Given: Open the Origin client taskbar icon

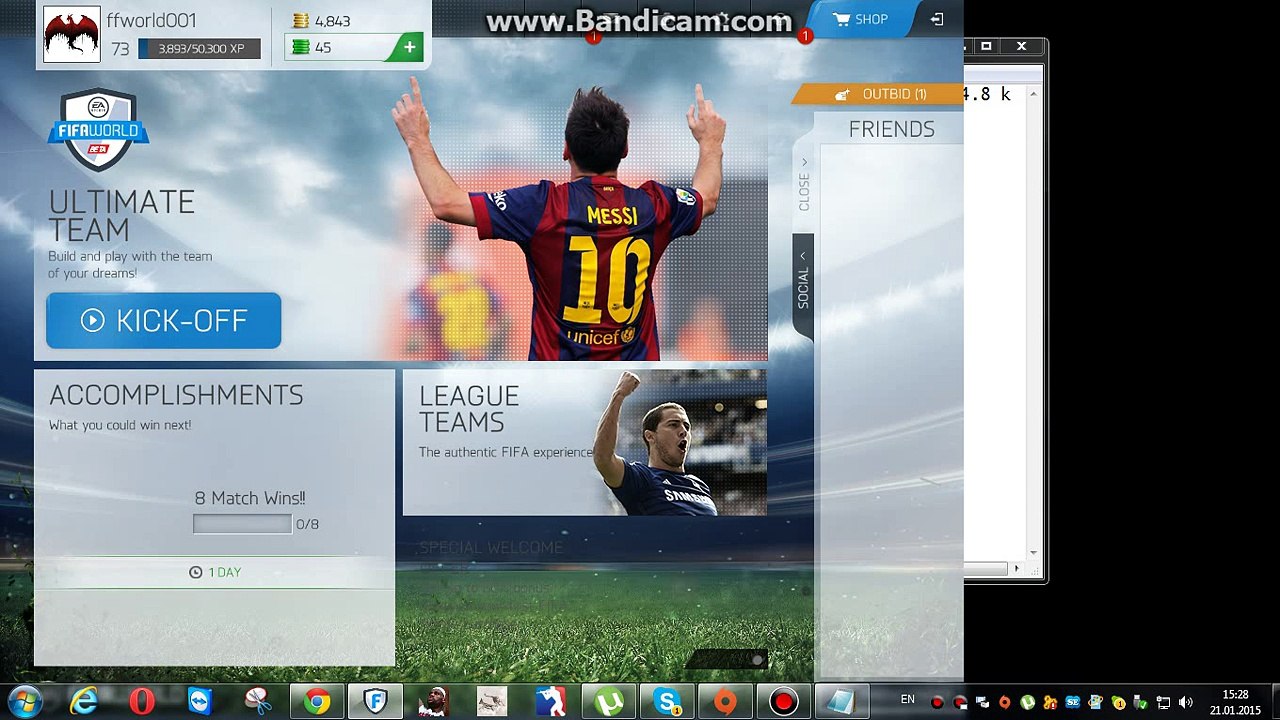Looking at the screenshot, I should click(725, 702).
